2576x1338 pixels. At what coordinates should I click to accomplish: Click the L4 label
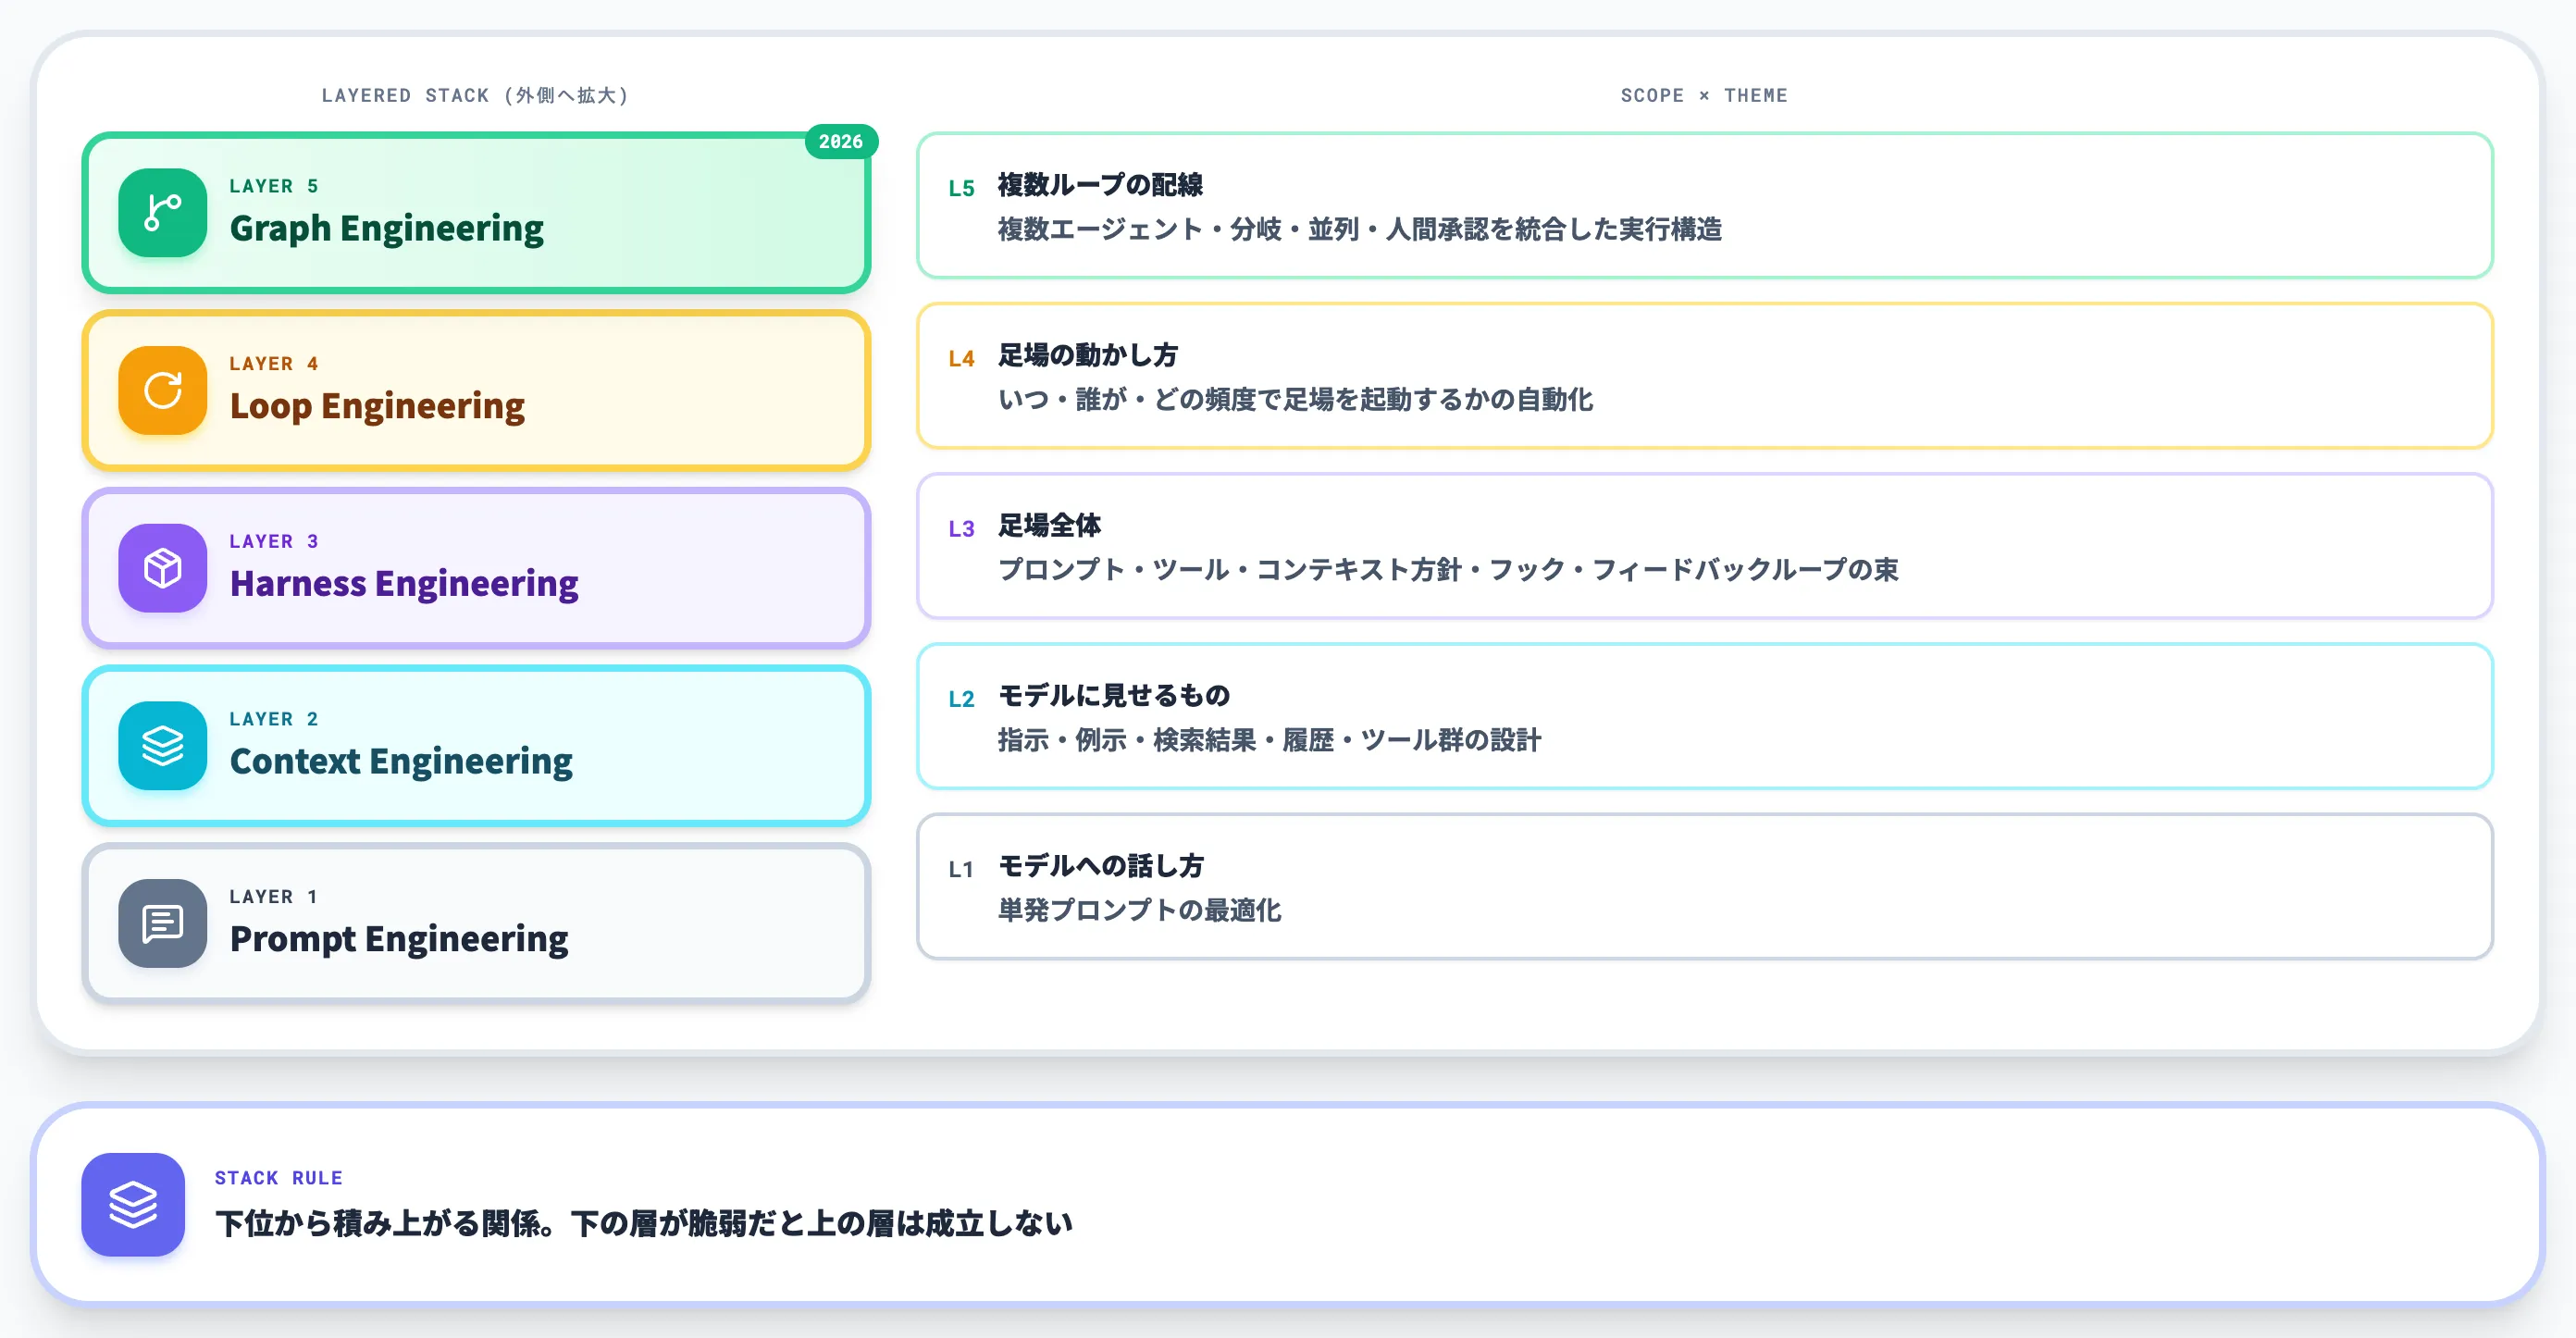pos(961,358)
